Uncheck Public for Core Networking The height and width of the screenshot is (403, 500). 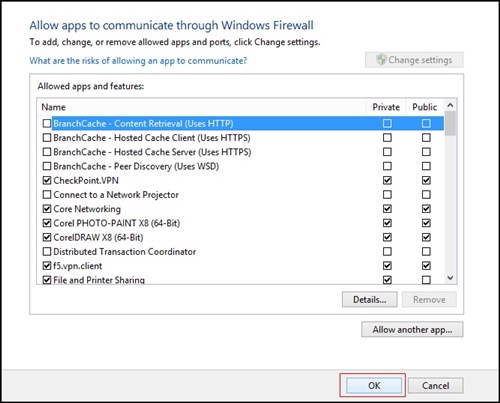[x=426, y=209]
